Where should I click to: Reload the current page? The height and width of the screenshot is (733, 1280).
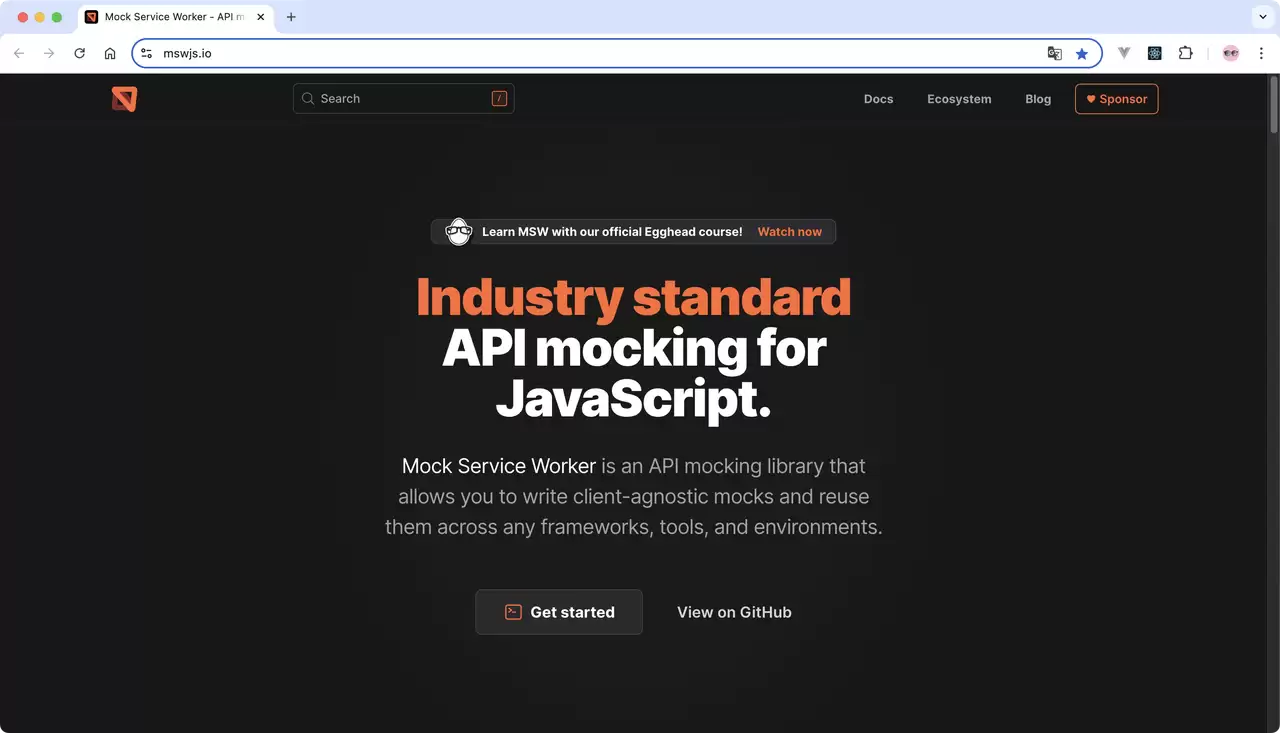(80, 54)
